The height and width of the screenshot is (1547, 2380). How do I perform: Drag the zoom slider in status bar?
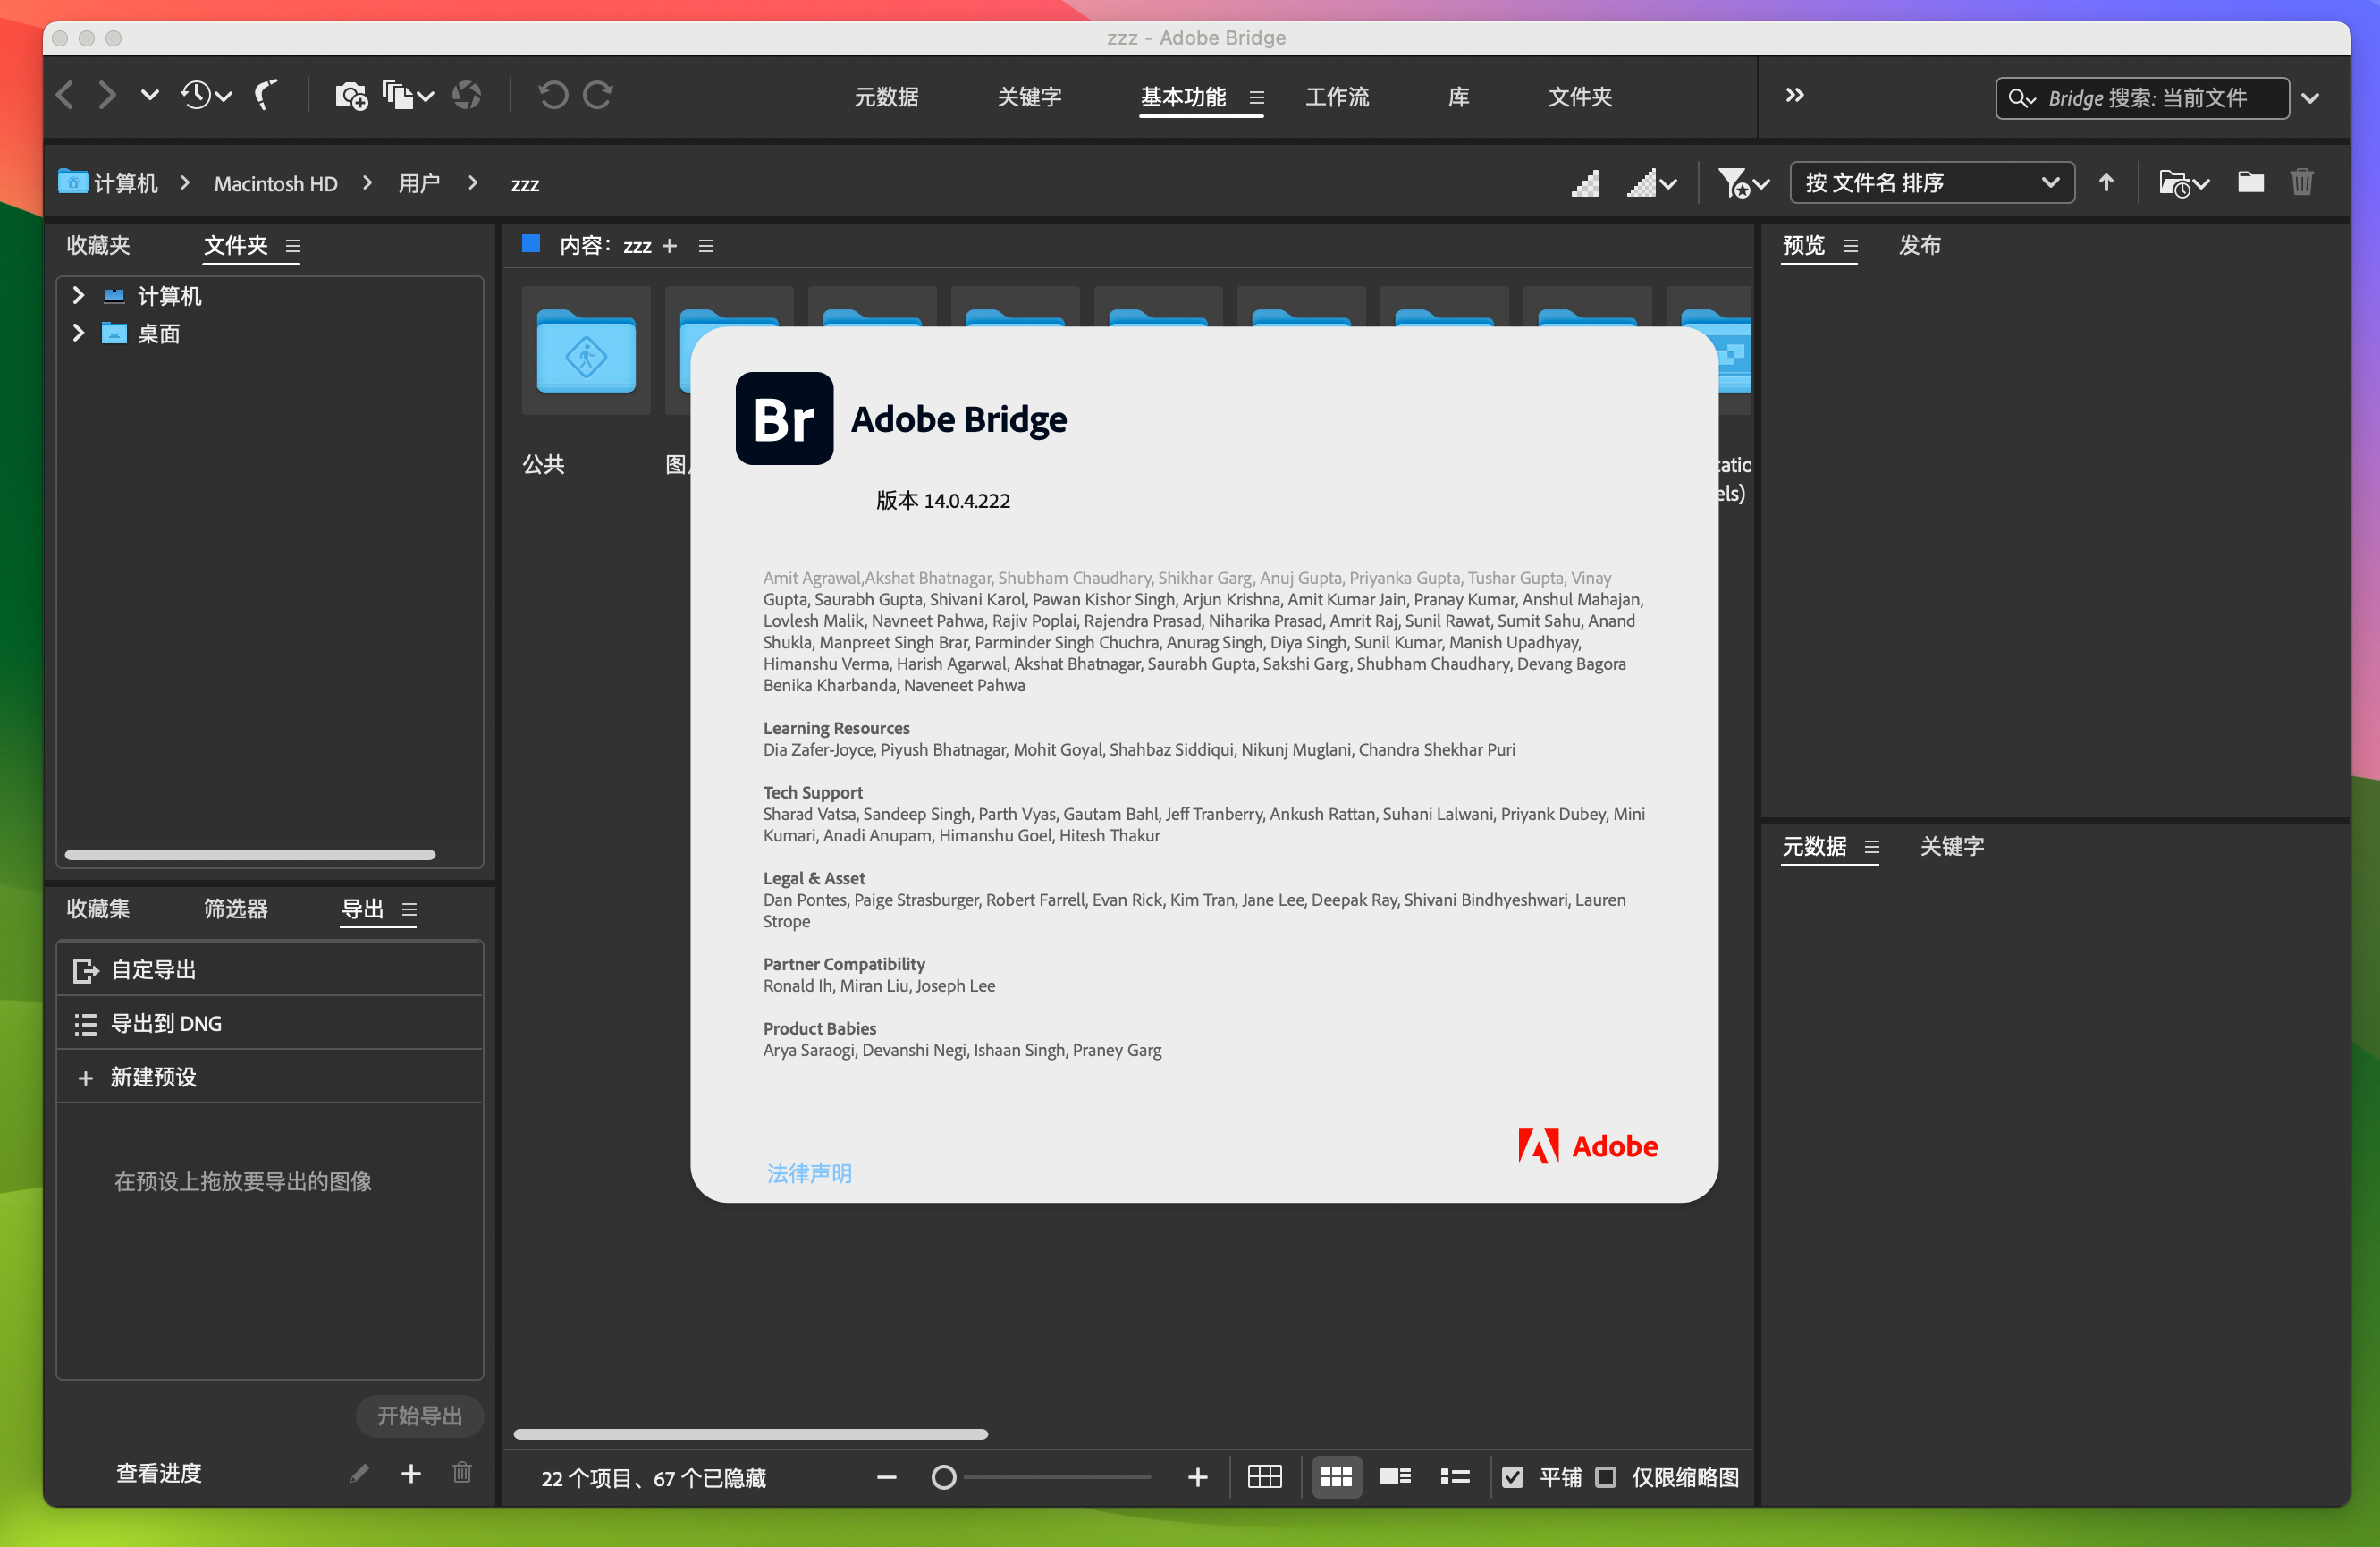click(x=942, y=1475)
